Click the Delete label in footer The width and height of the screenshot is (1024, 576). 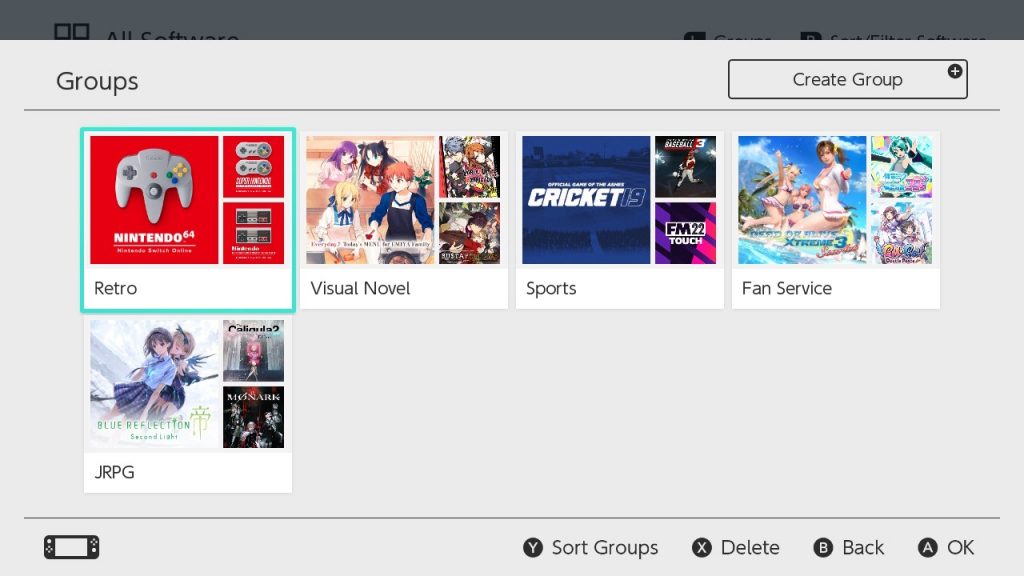(x=749, y=548)
